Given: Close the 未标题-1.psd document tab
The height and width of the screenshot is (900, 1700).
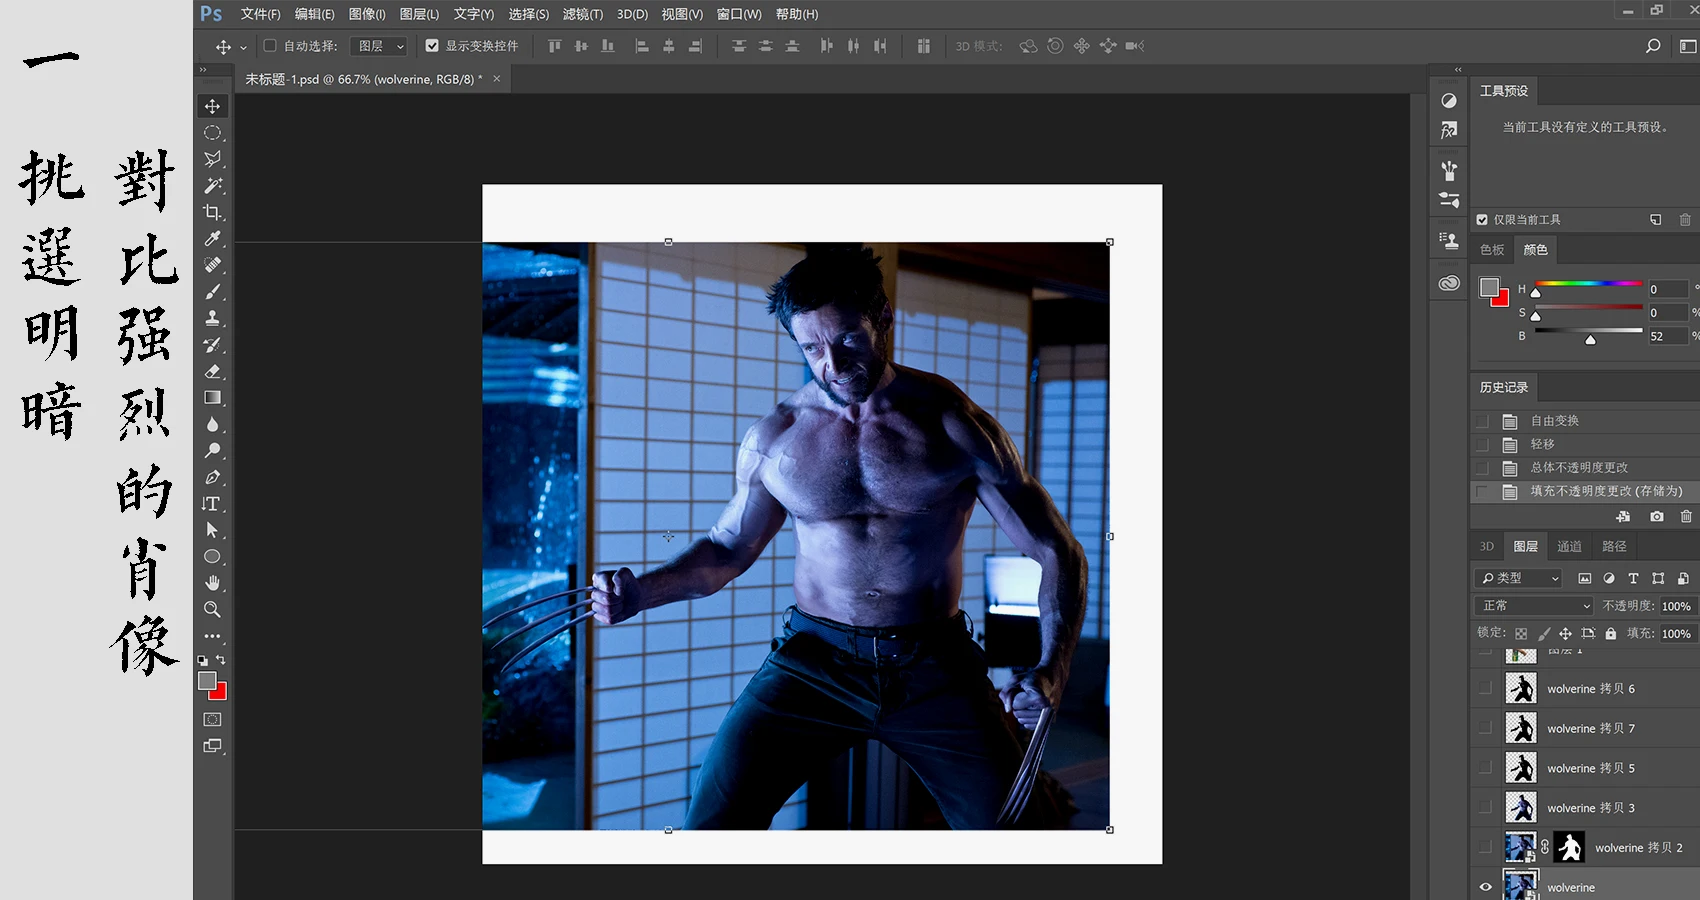Looking at the screenshot, I should point(497,78).
